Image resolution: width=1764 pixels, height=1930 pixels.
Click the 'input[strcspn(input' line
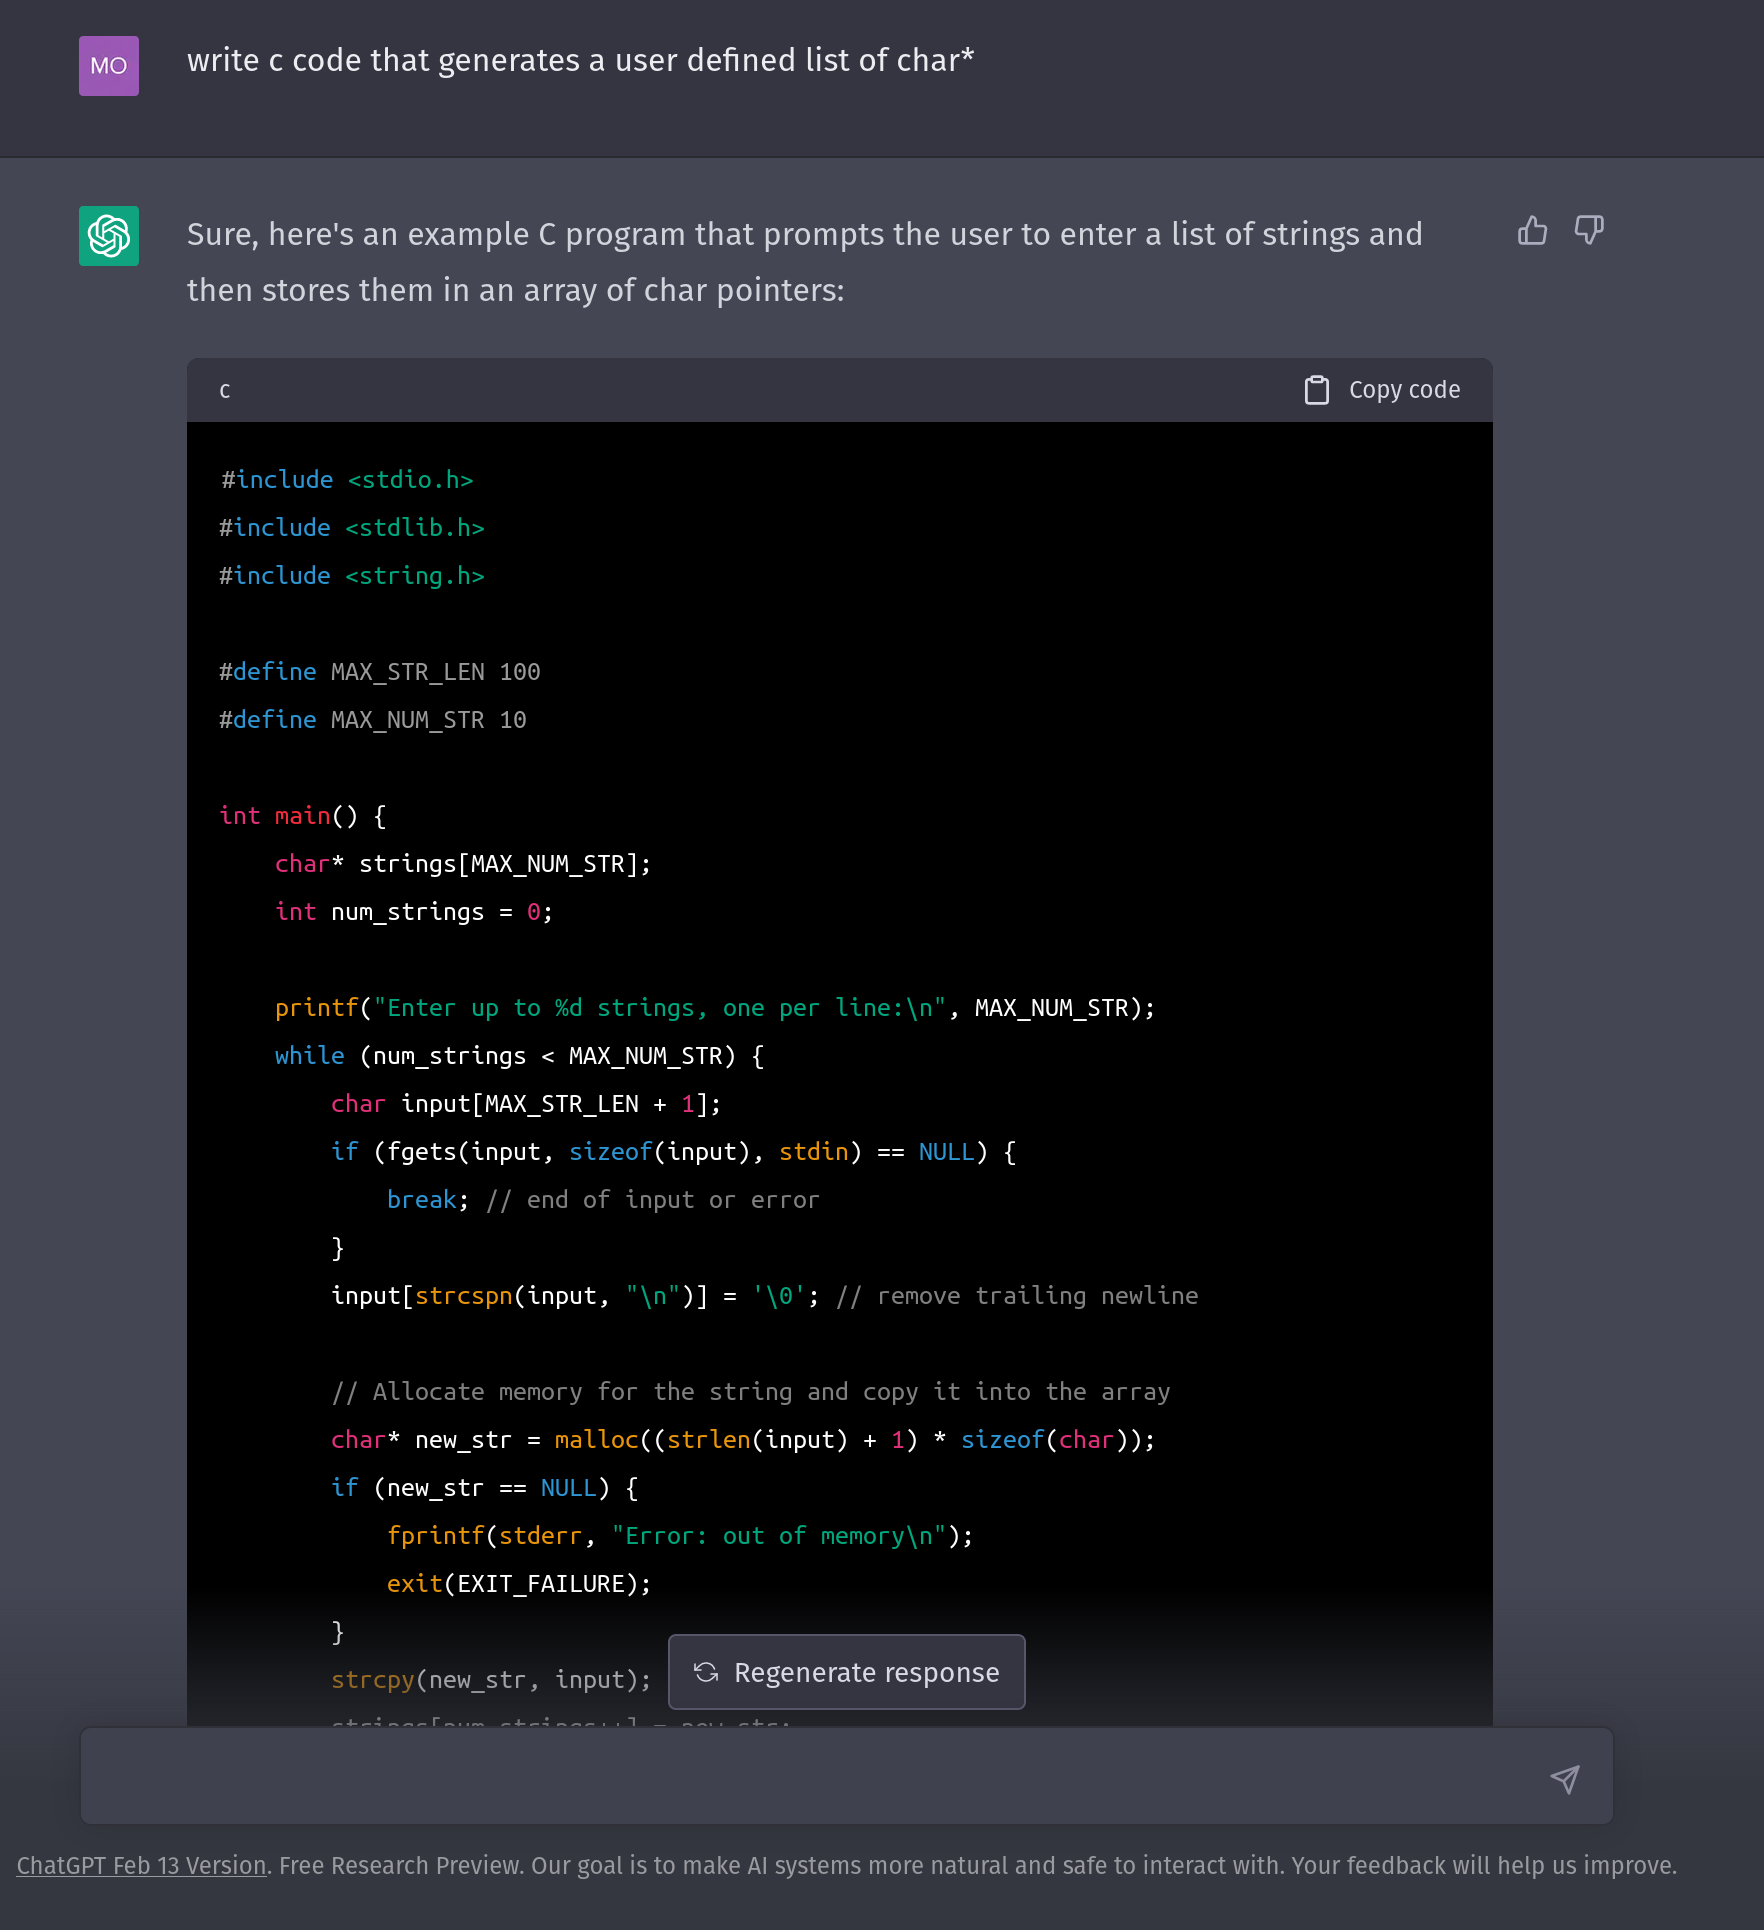coord(765,1296)
